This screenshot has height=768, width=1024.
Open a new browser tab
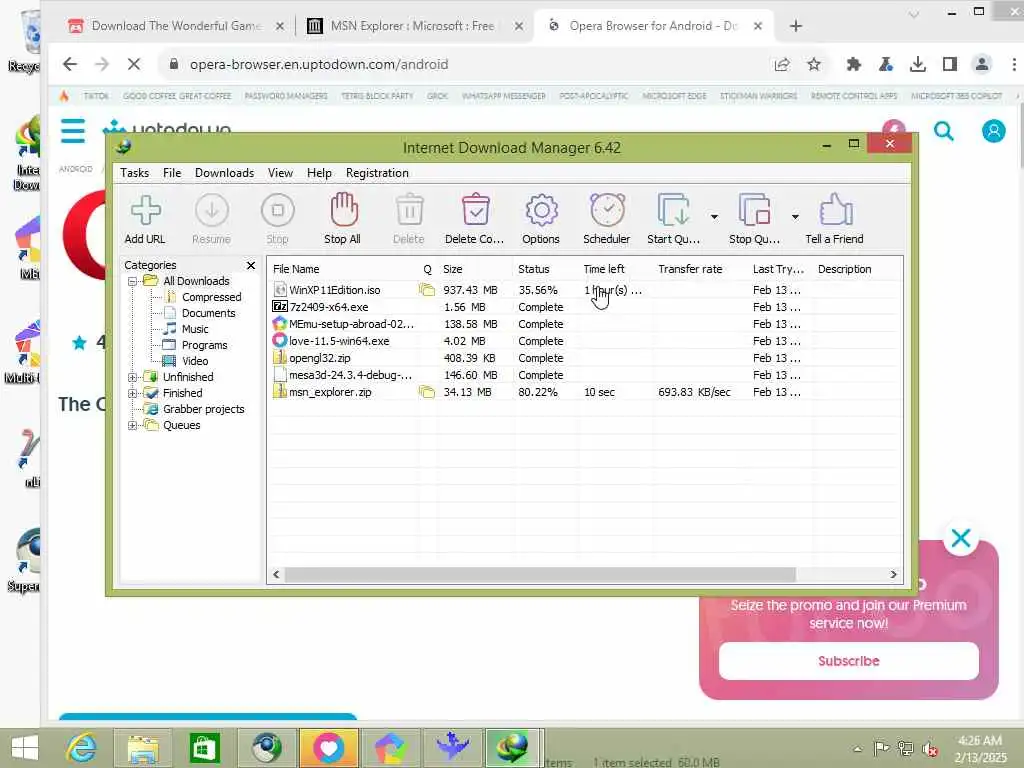(x=795, y=26)
